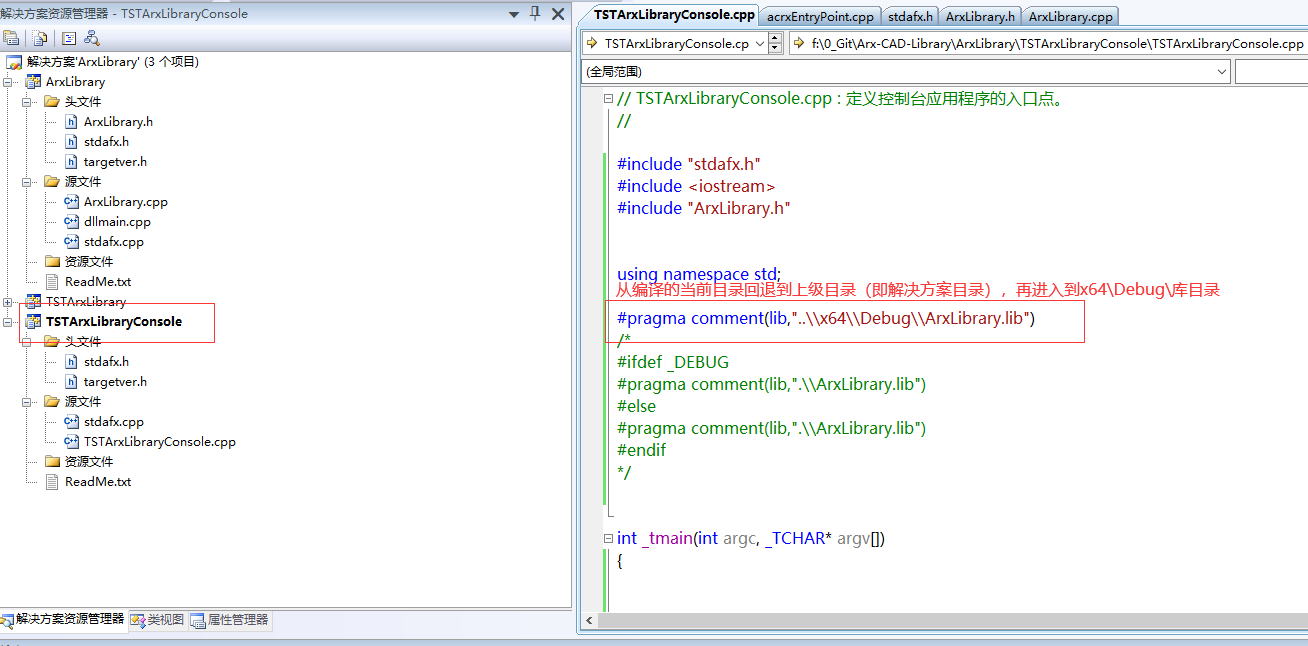Click the code outline collapse box beside _tmain
The height and width of the screenshot is (646, 1308).
[608, 537]
